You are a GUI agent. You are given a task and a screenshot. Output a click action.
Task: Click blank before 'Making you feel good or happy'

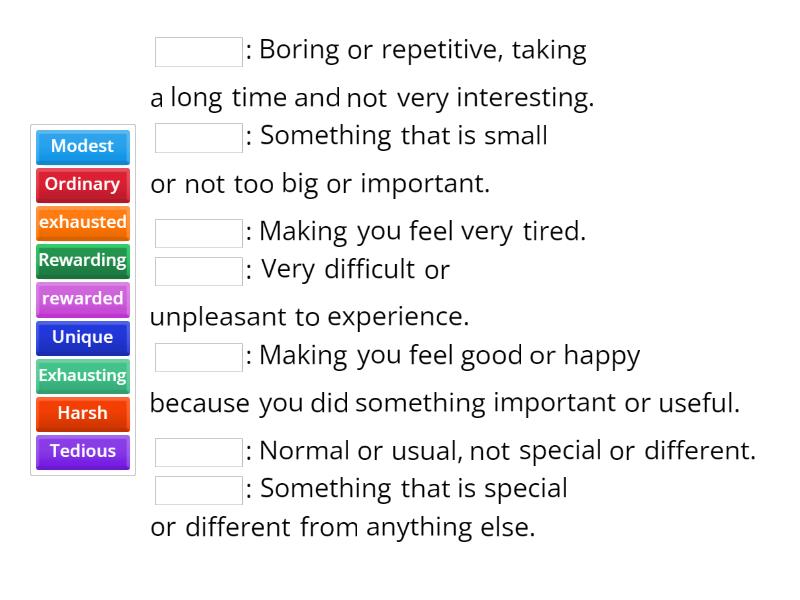click(198, 357)
